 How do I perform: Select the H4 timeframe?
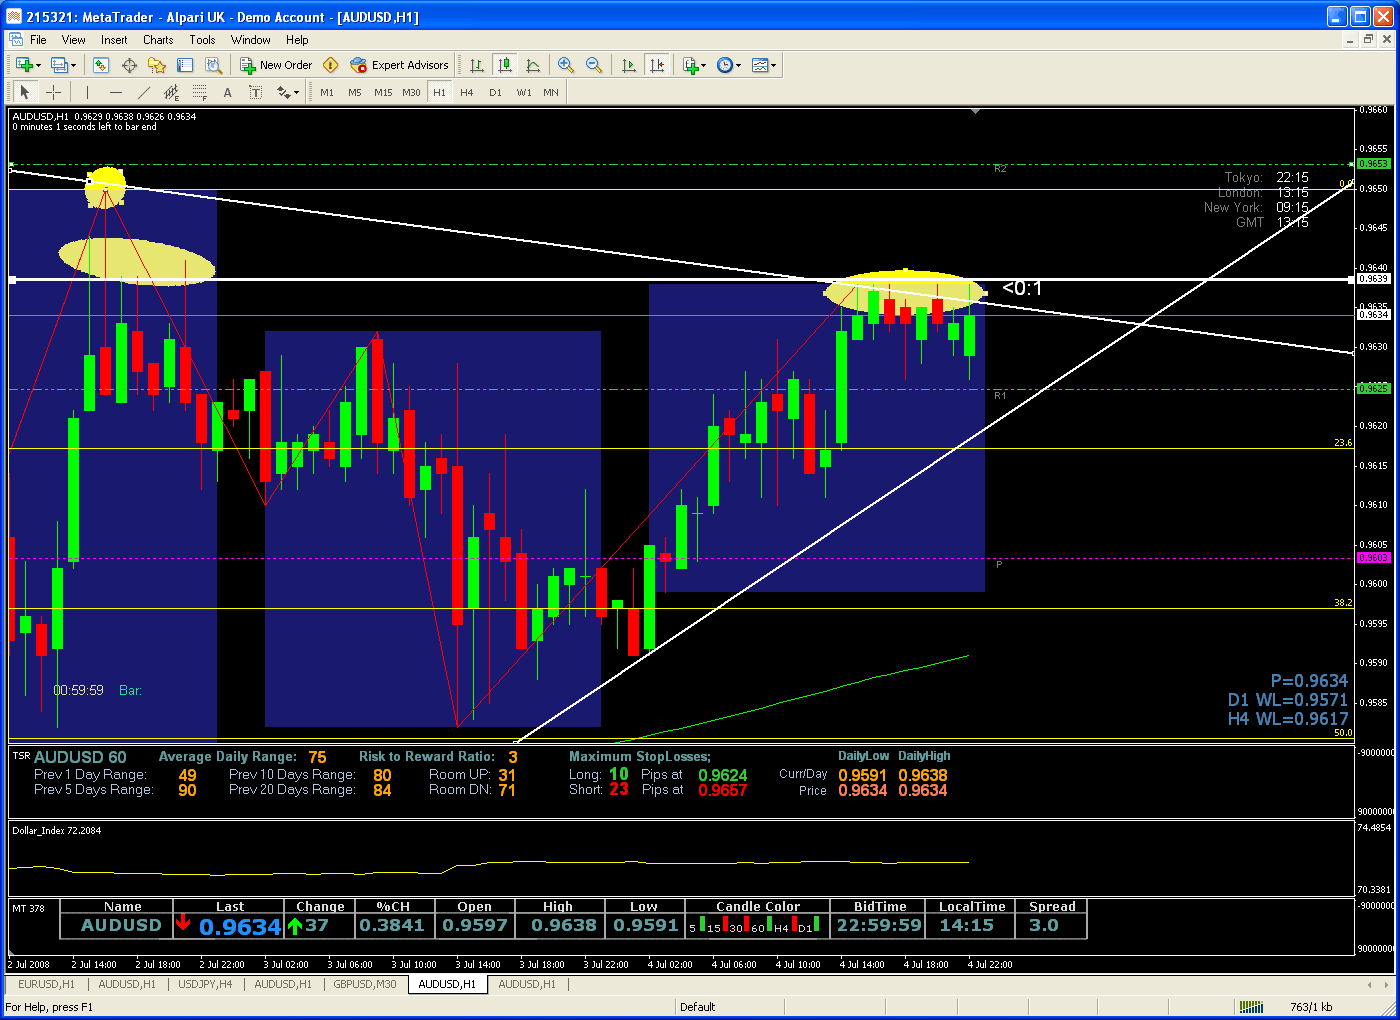tap(467, 92)
